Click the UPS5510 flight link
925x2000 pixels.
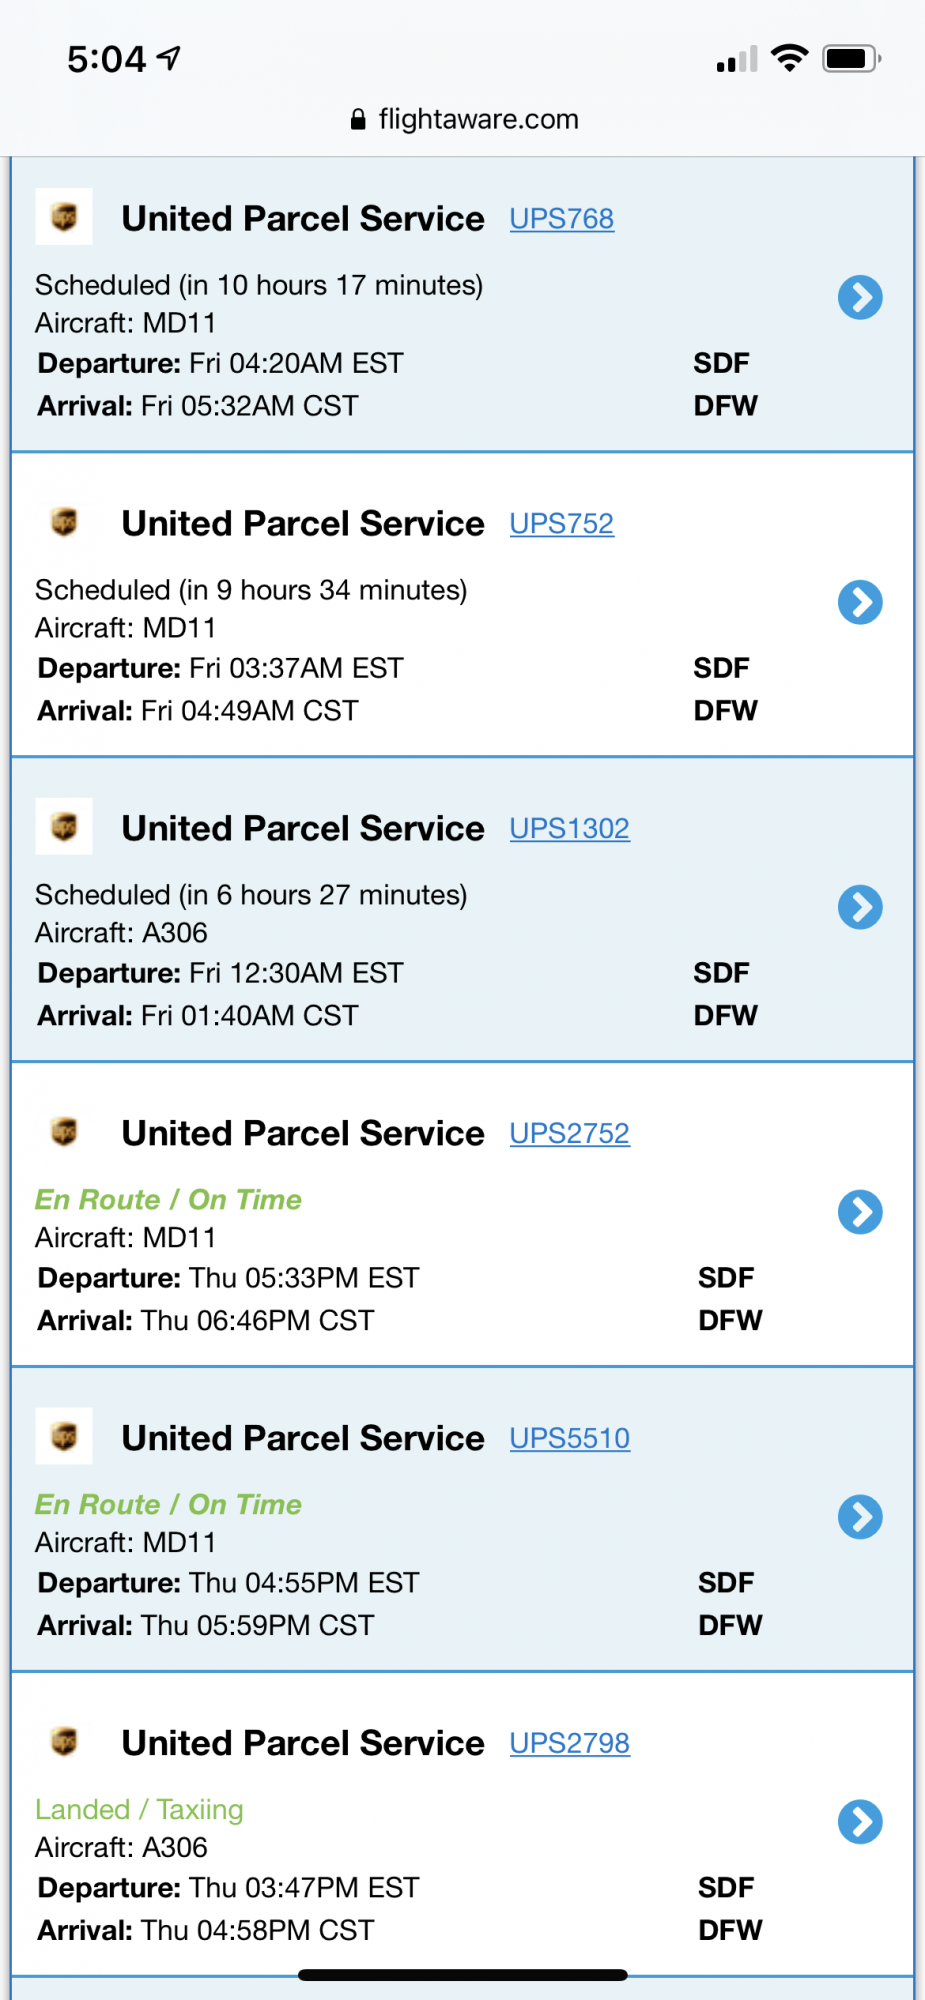pyautogui.click(x=569, y=1439)
